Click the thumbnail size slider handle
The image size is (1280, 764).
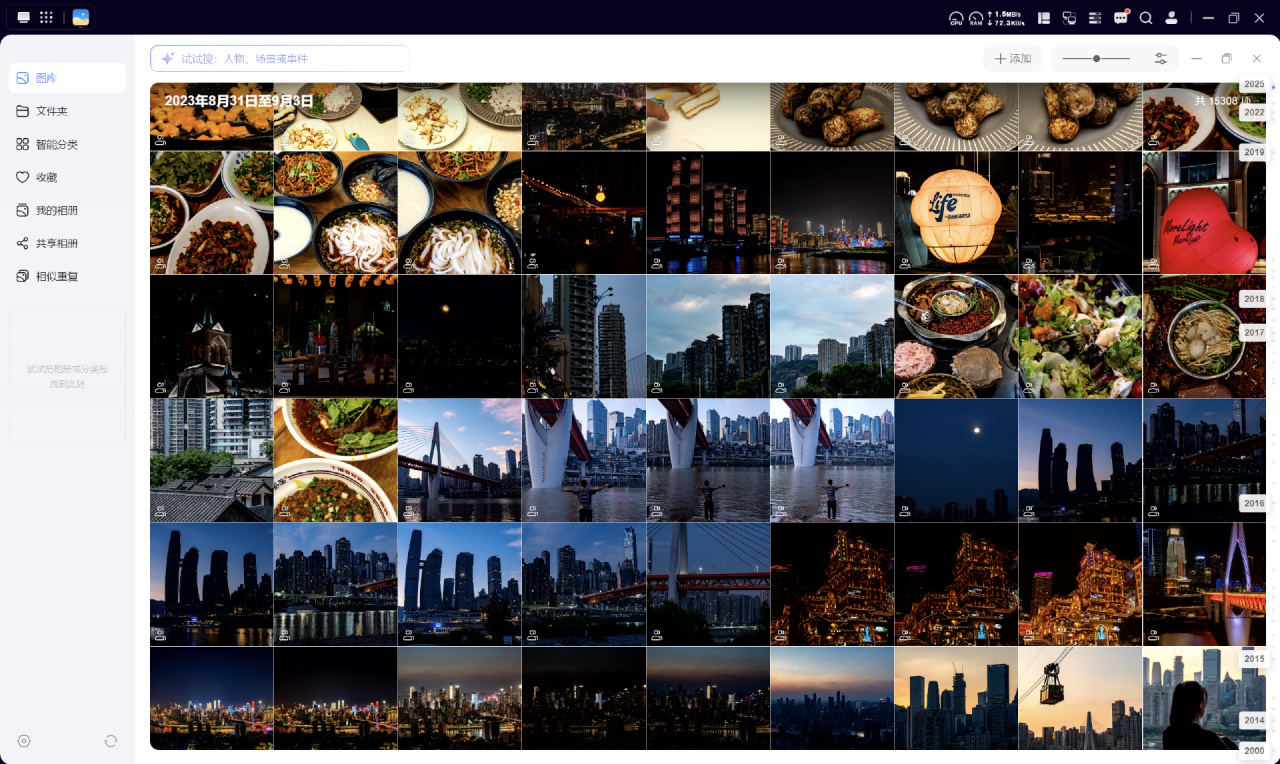(x=1097, y=59)
